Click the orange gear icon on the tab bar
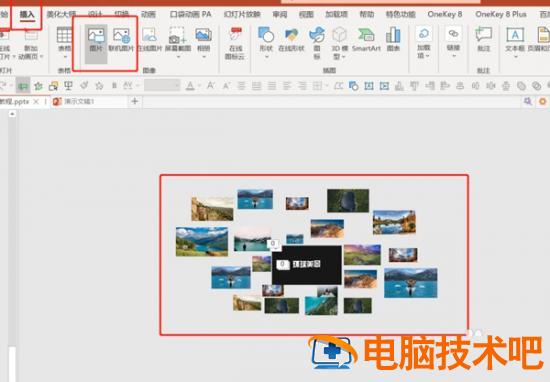The height and width of the screenshot is (382, 550). click(543, 101)
